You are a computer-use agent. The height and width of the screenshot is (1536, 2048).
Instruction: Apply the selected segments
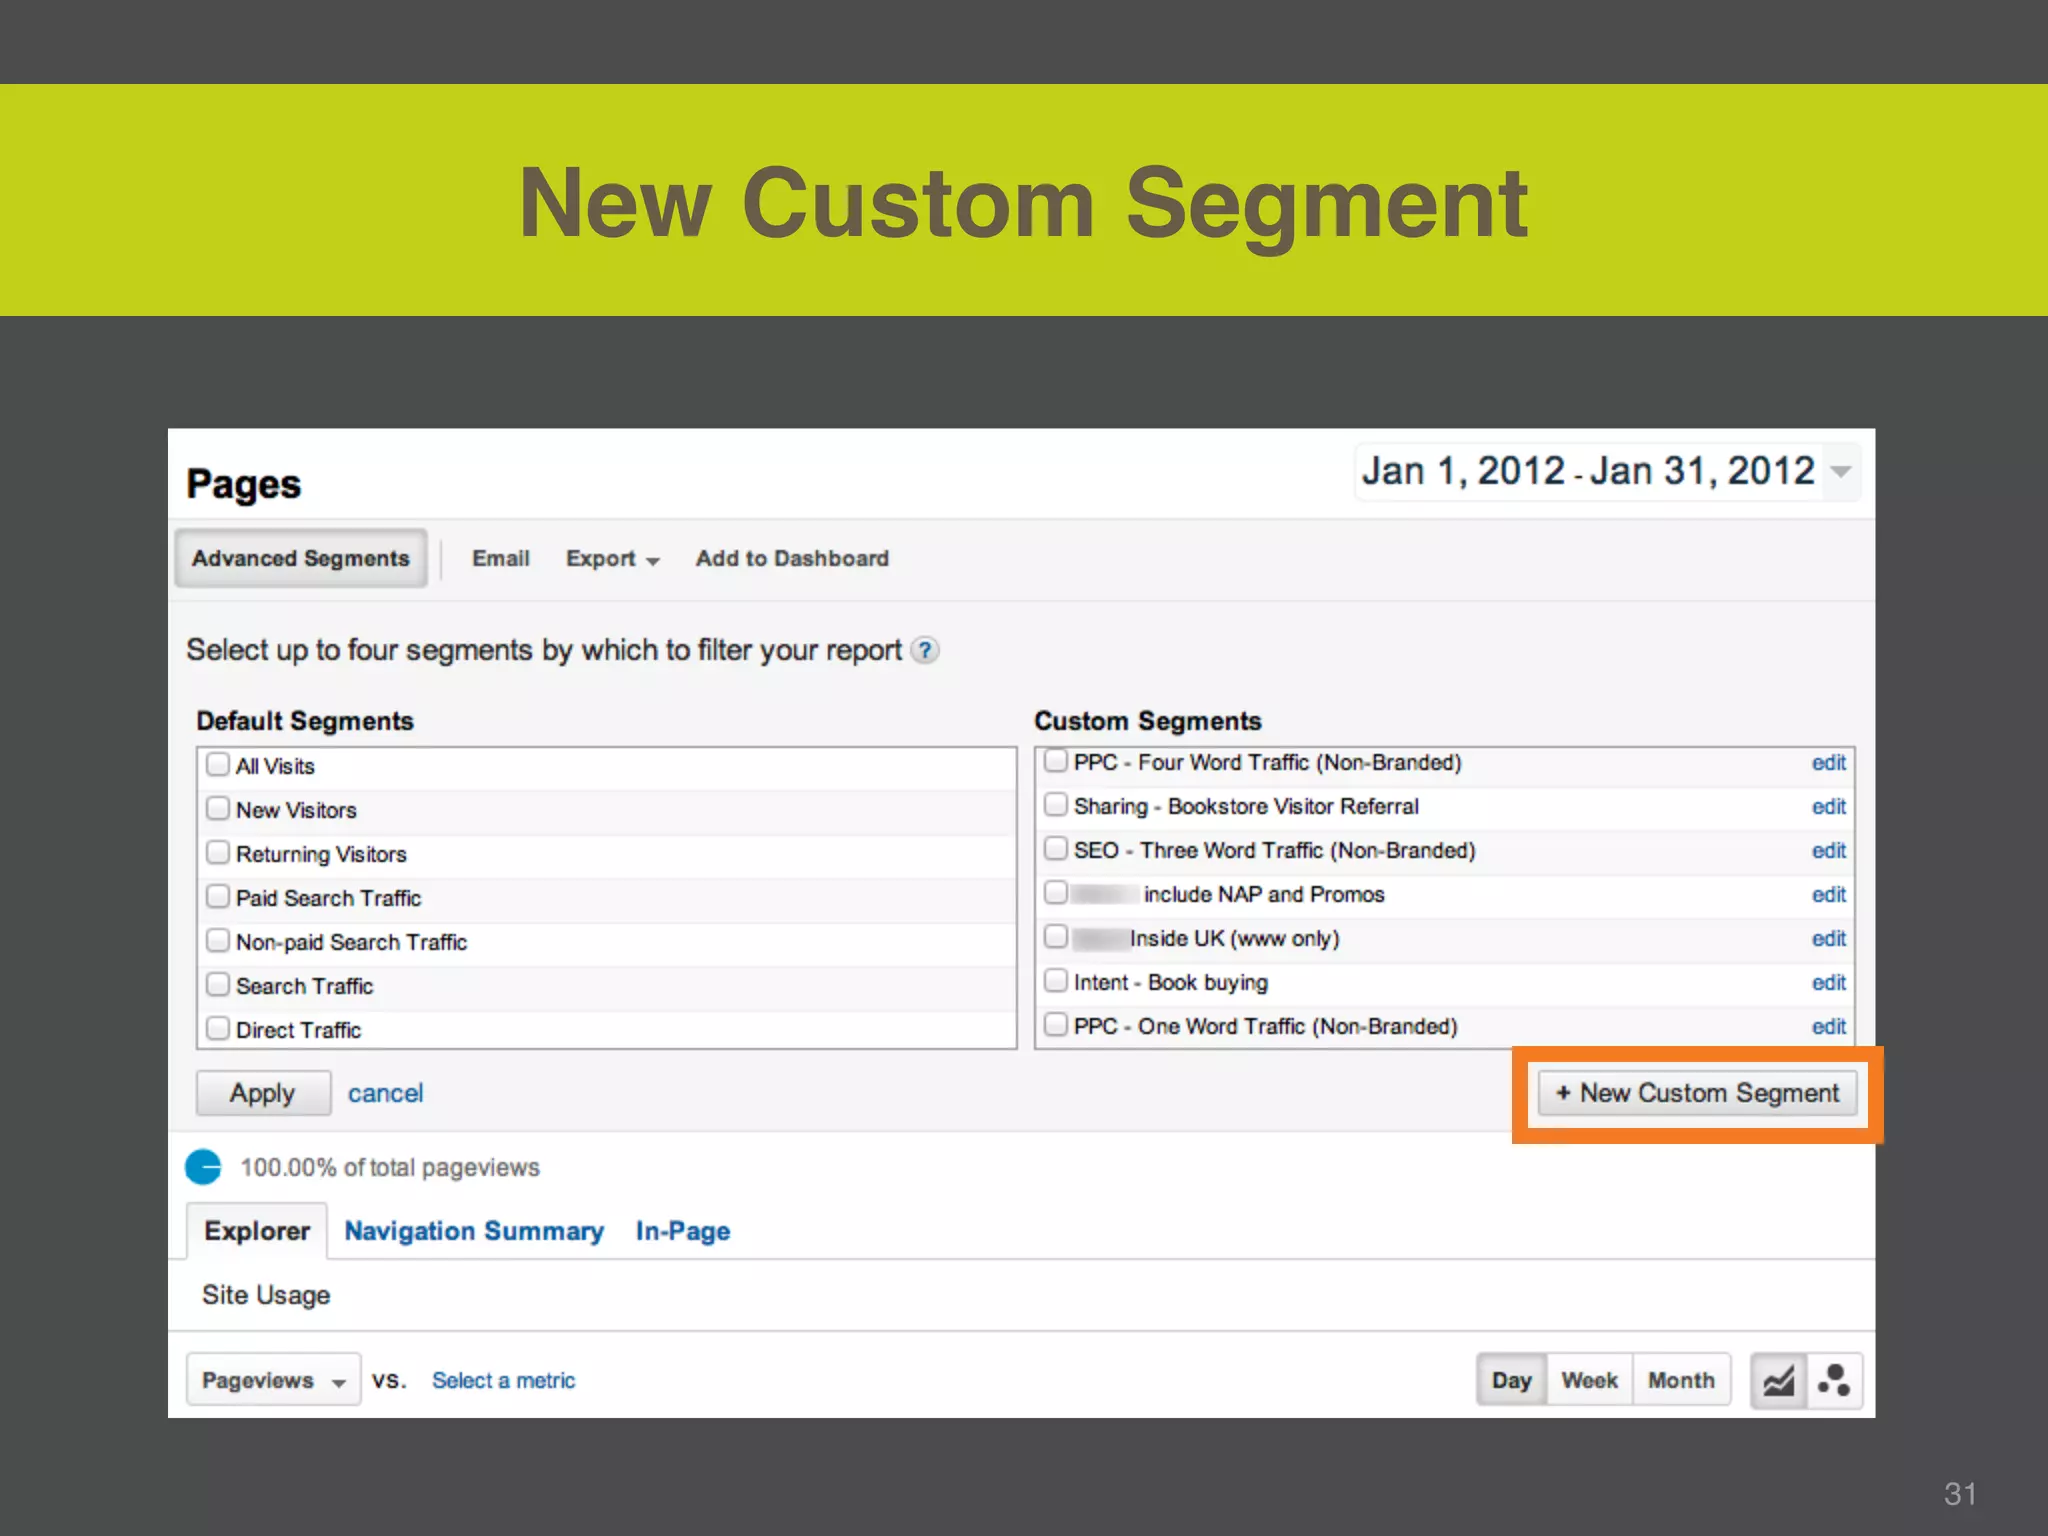coord(263,1093)
